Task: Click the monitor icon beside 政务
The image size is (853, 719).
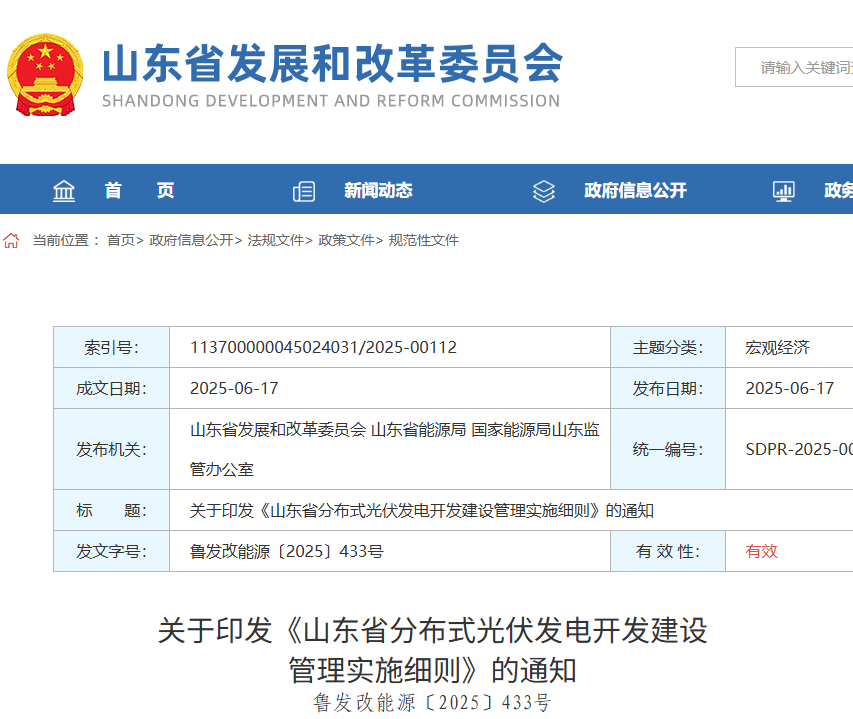Action: pyautogui.click(x=785, y=189)
